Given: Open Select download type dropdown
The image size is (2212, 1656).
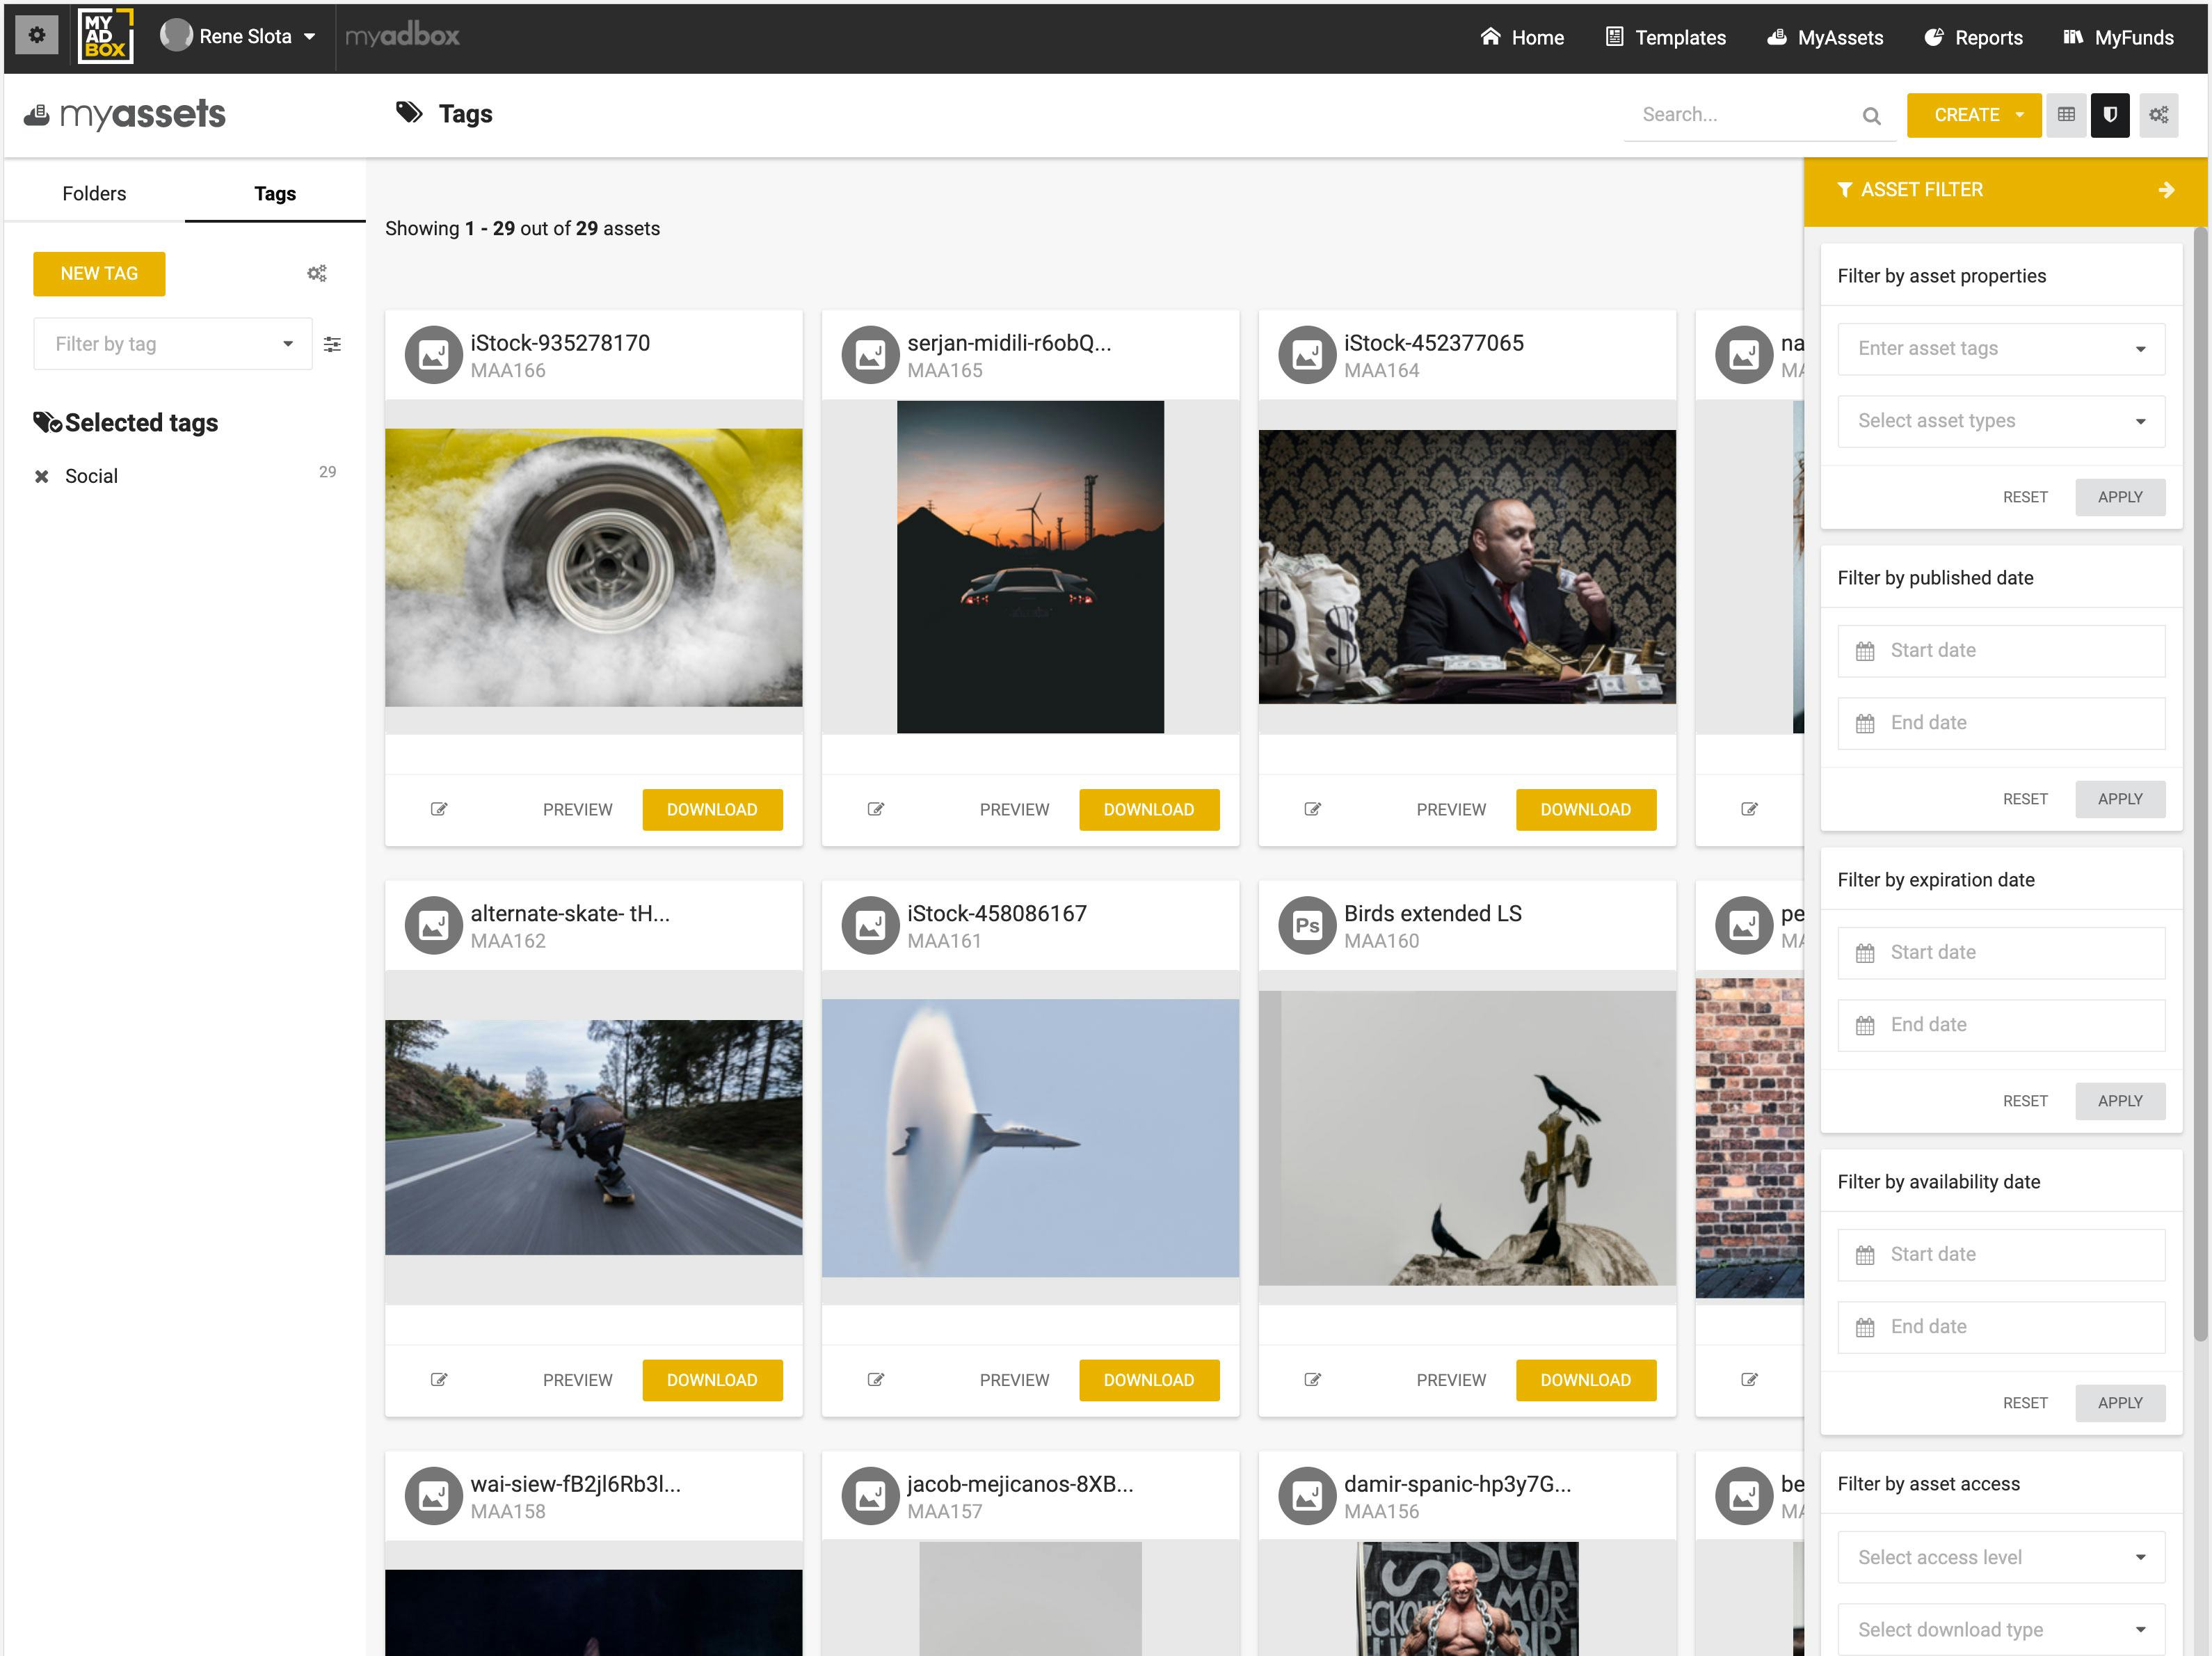Looking at the screenshot, I should [x=2001, y=1630].
